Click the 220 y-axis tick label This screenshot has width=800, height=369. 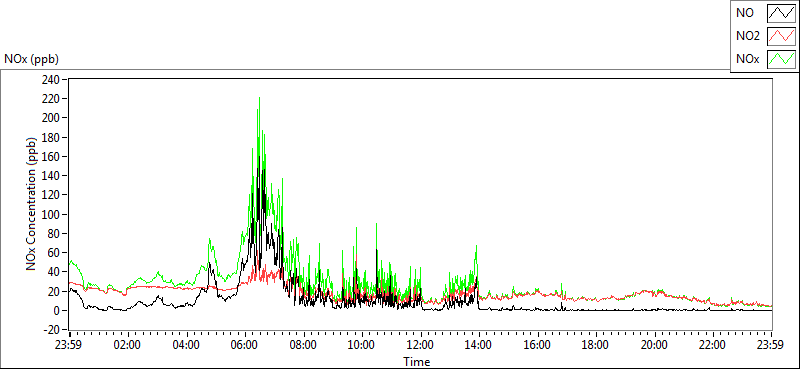pyautogui.click(x=52, y=99)
